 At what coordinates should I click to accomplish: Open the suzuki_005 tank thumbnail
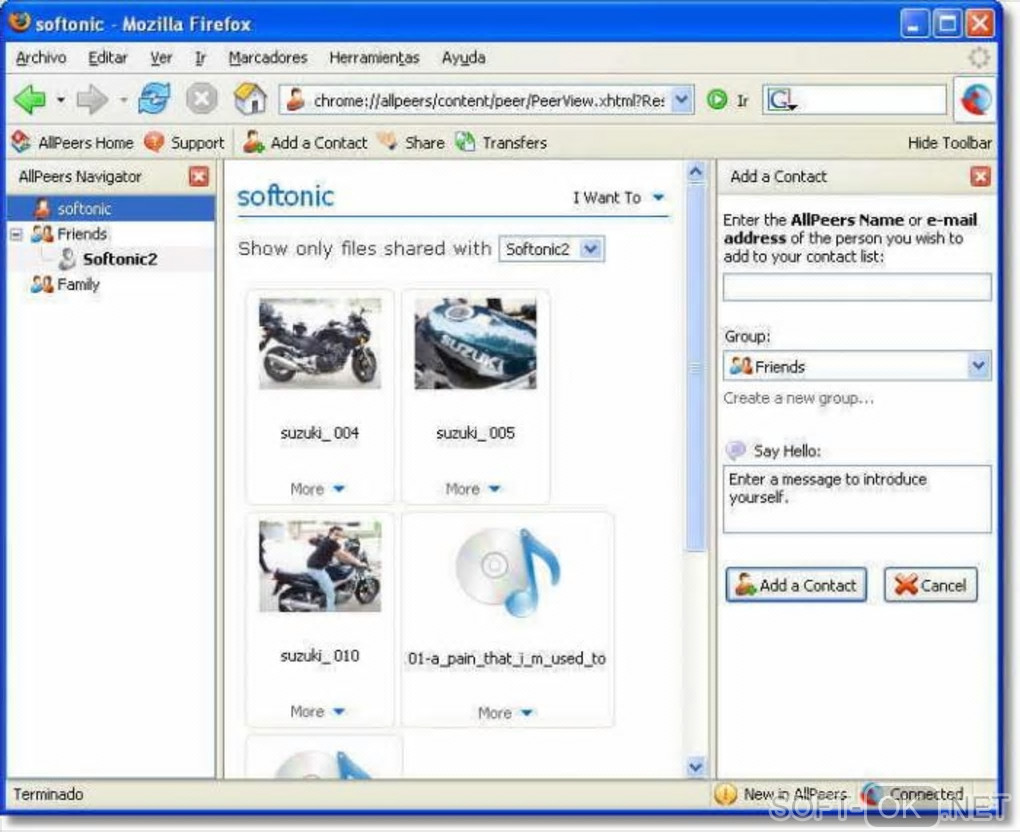point(476,343)
